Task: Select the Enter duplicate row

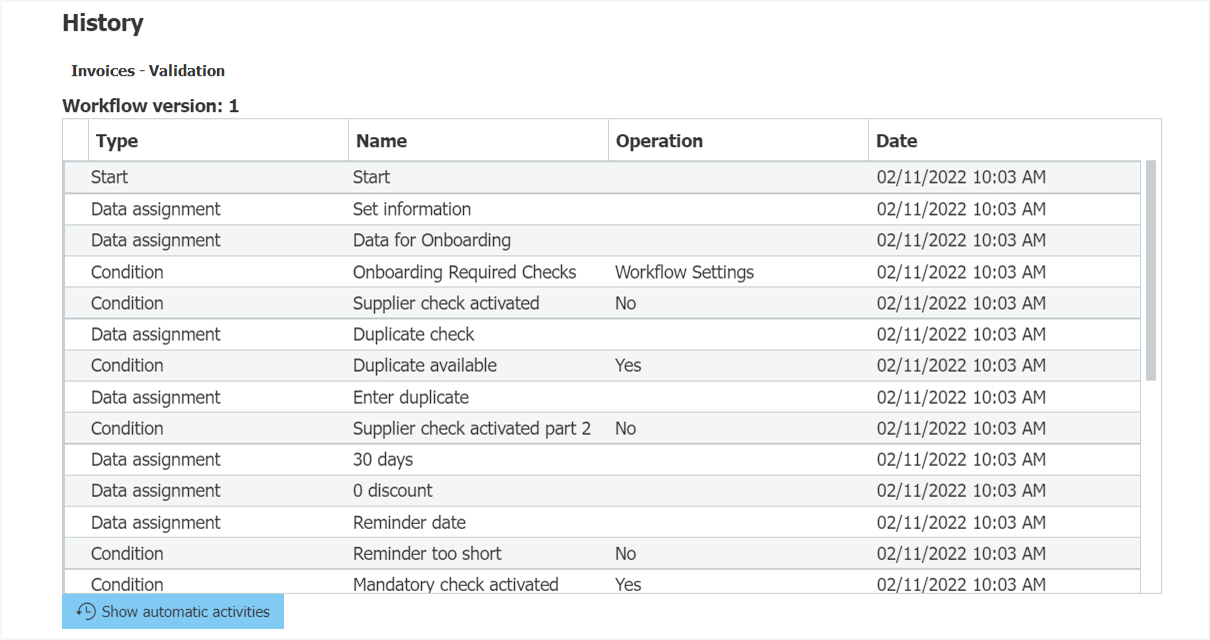Action: coord(400,396)
